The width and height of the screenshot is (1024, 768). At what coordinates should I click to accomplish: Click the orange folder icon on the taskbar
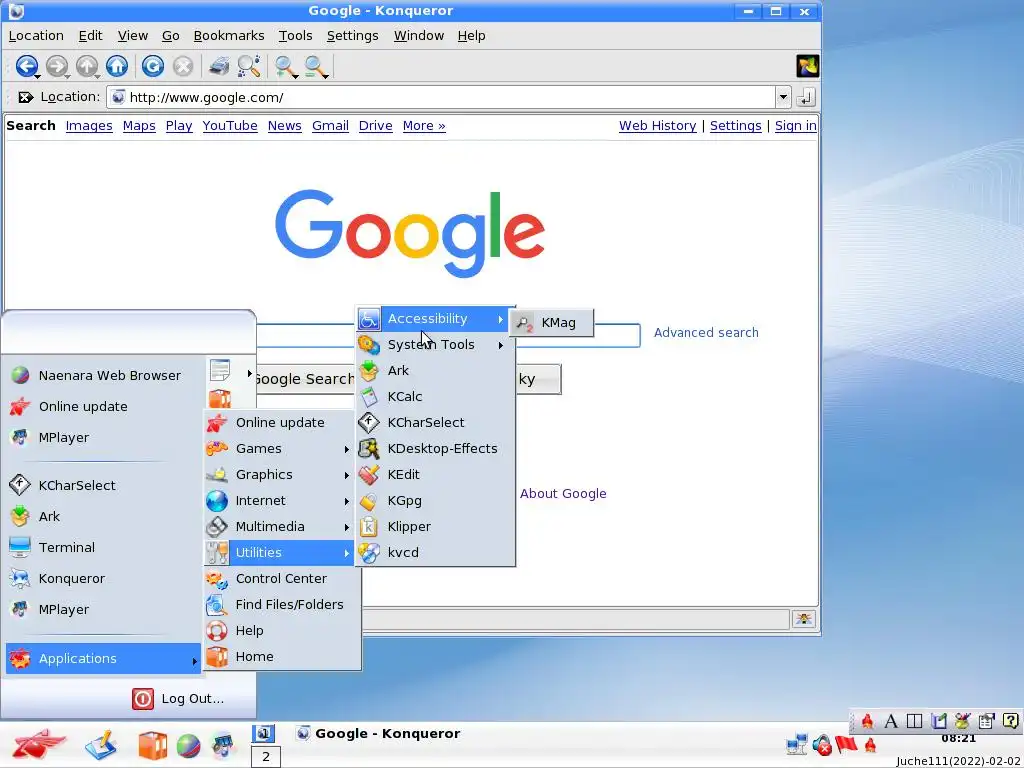point(152,746)
